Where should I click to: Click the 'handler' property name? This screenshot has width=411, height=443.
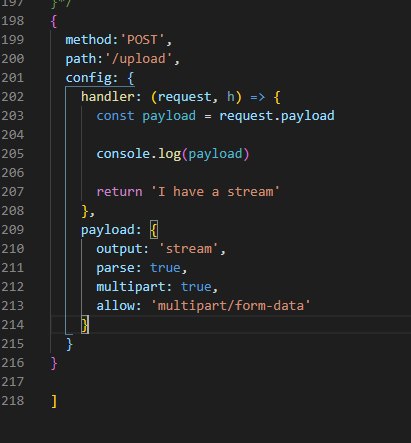pyautogui.click(x=108, y=97)
